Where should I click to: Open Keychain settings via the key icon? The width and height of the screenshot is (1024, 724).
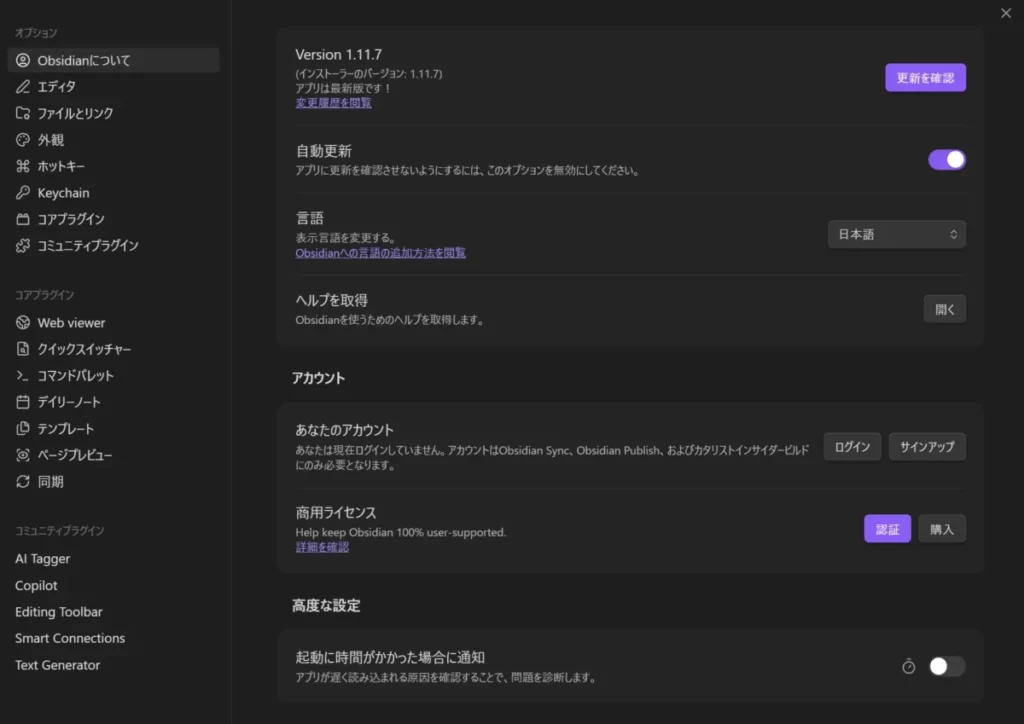tap(22, 192)
